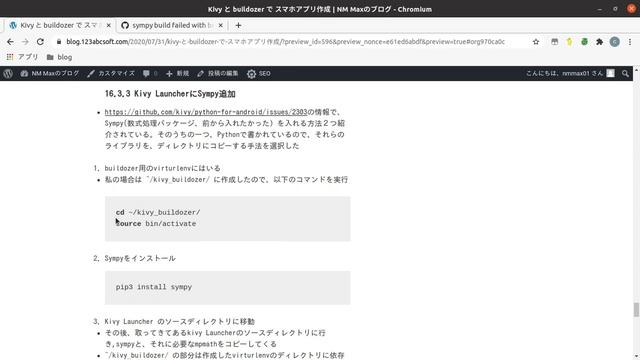The width and height of the screenshot is (640, 360).
Task: Go forward to the next page
Action: 25,42
